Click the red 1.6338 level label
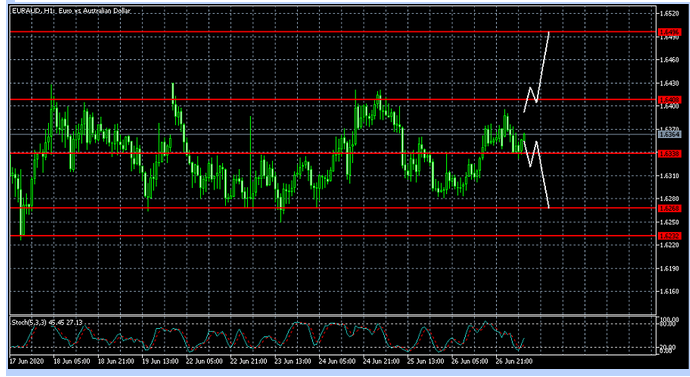The height and width of the screenshot is (377, 690). click(669, 154)
